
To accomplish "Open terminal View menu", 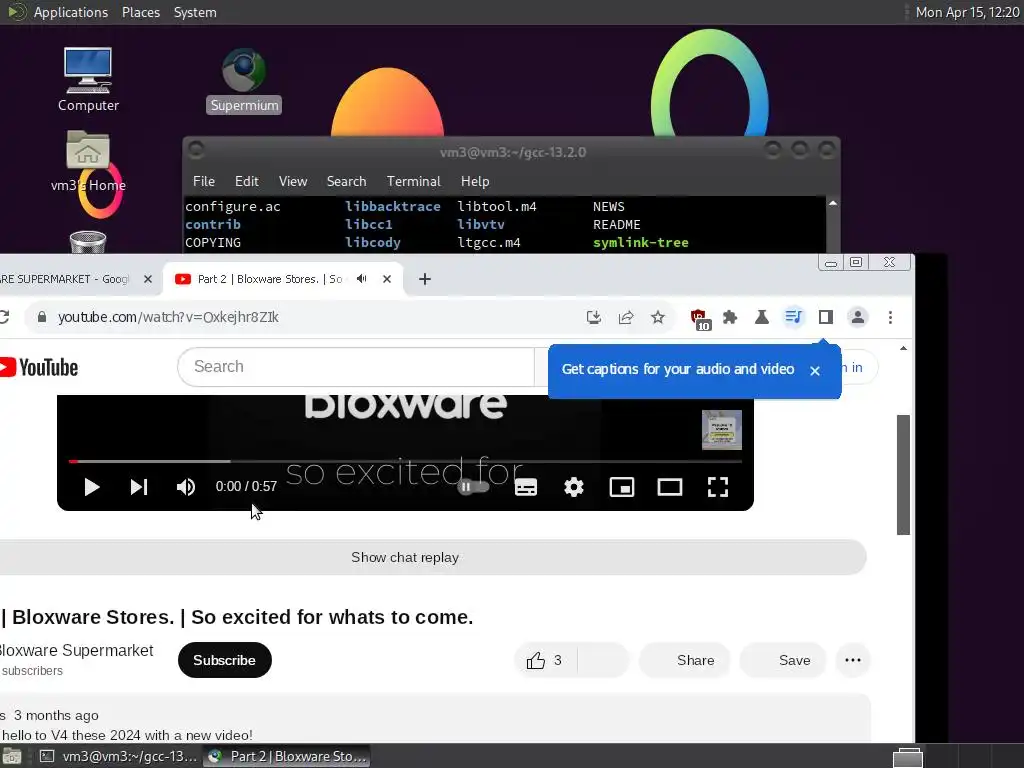I will click(x=293, y=182).
